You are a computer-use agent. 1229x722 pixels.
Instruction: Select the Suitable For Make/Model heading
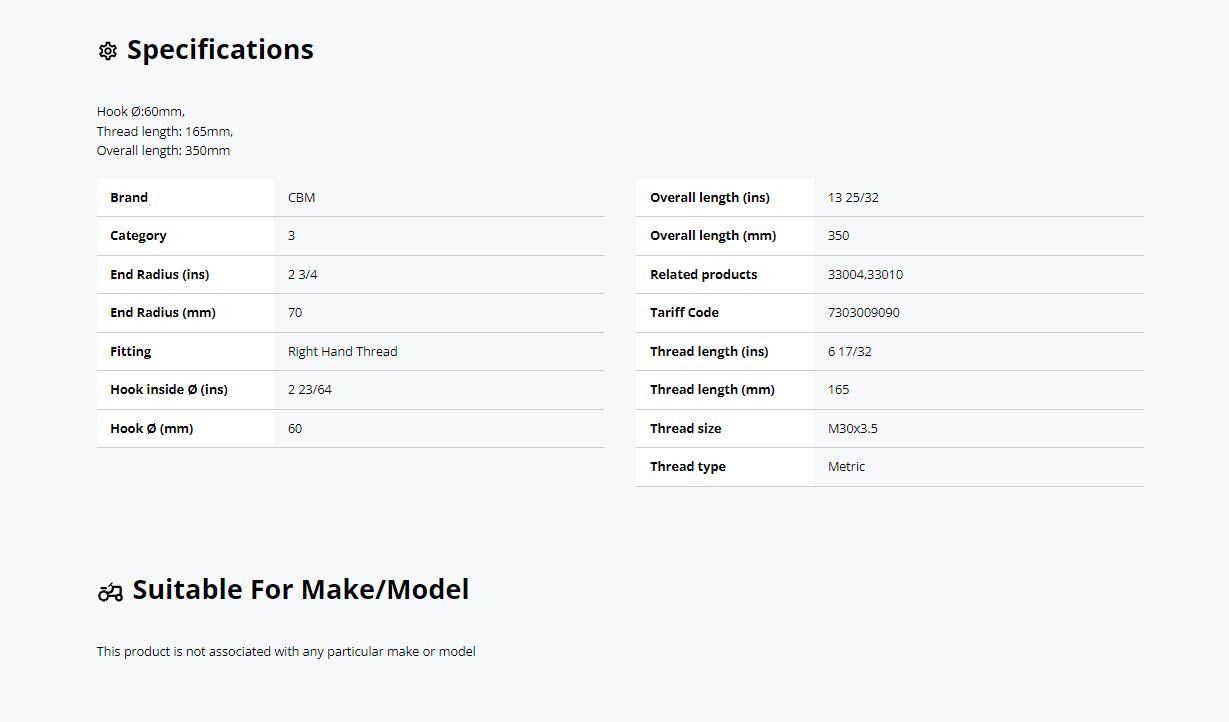300,589
